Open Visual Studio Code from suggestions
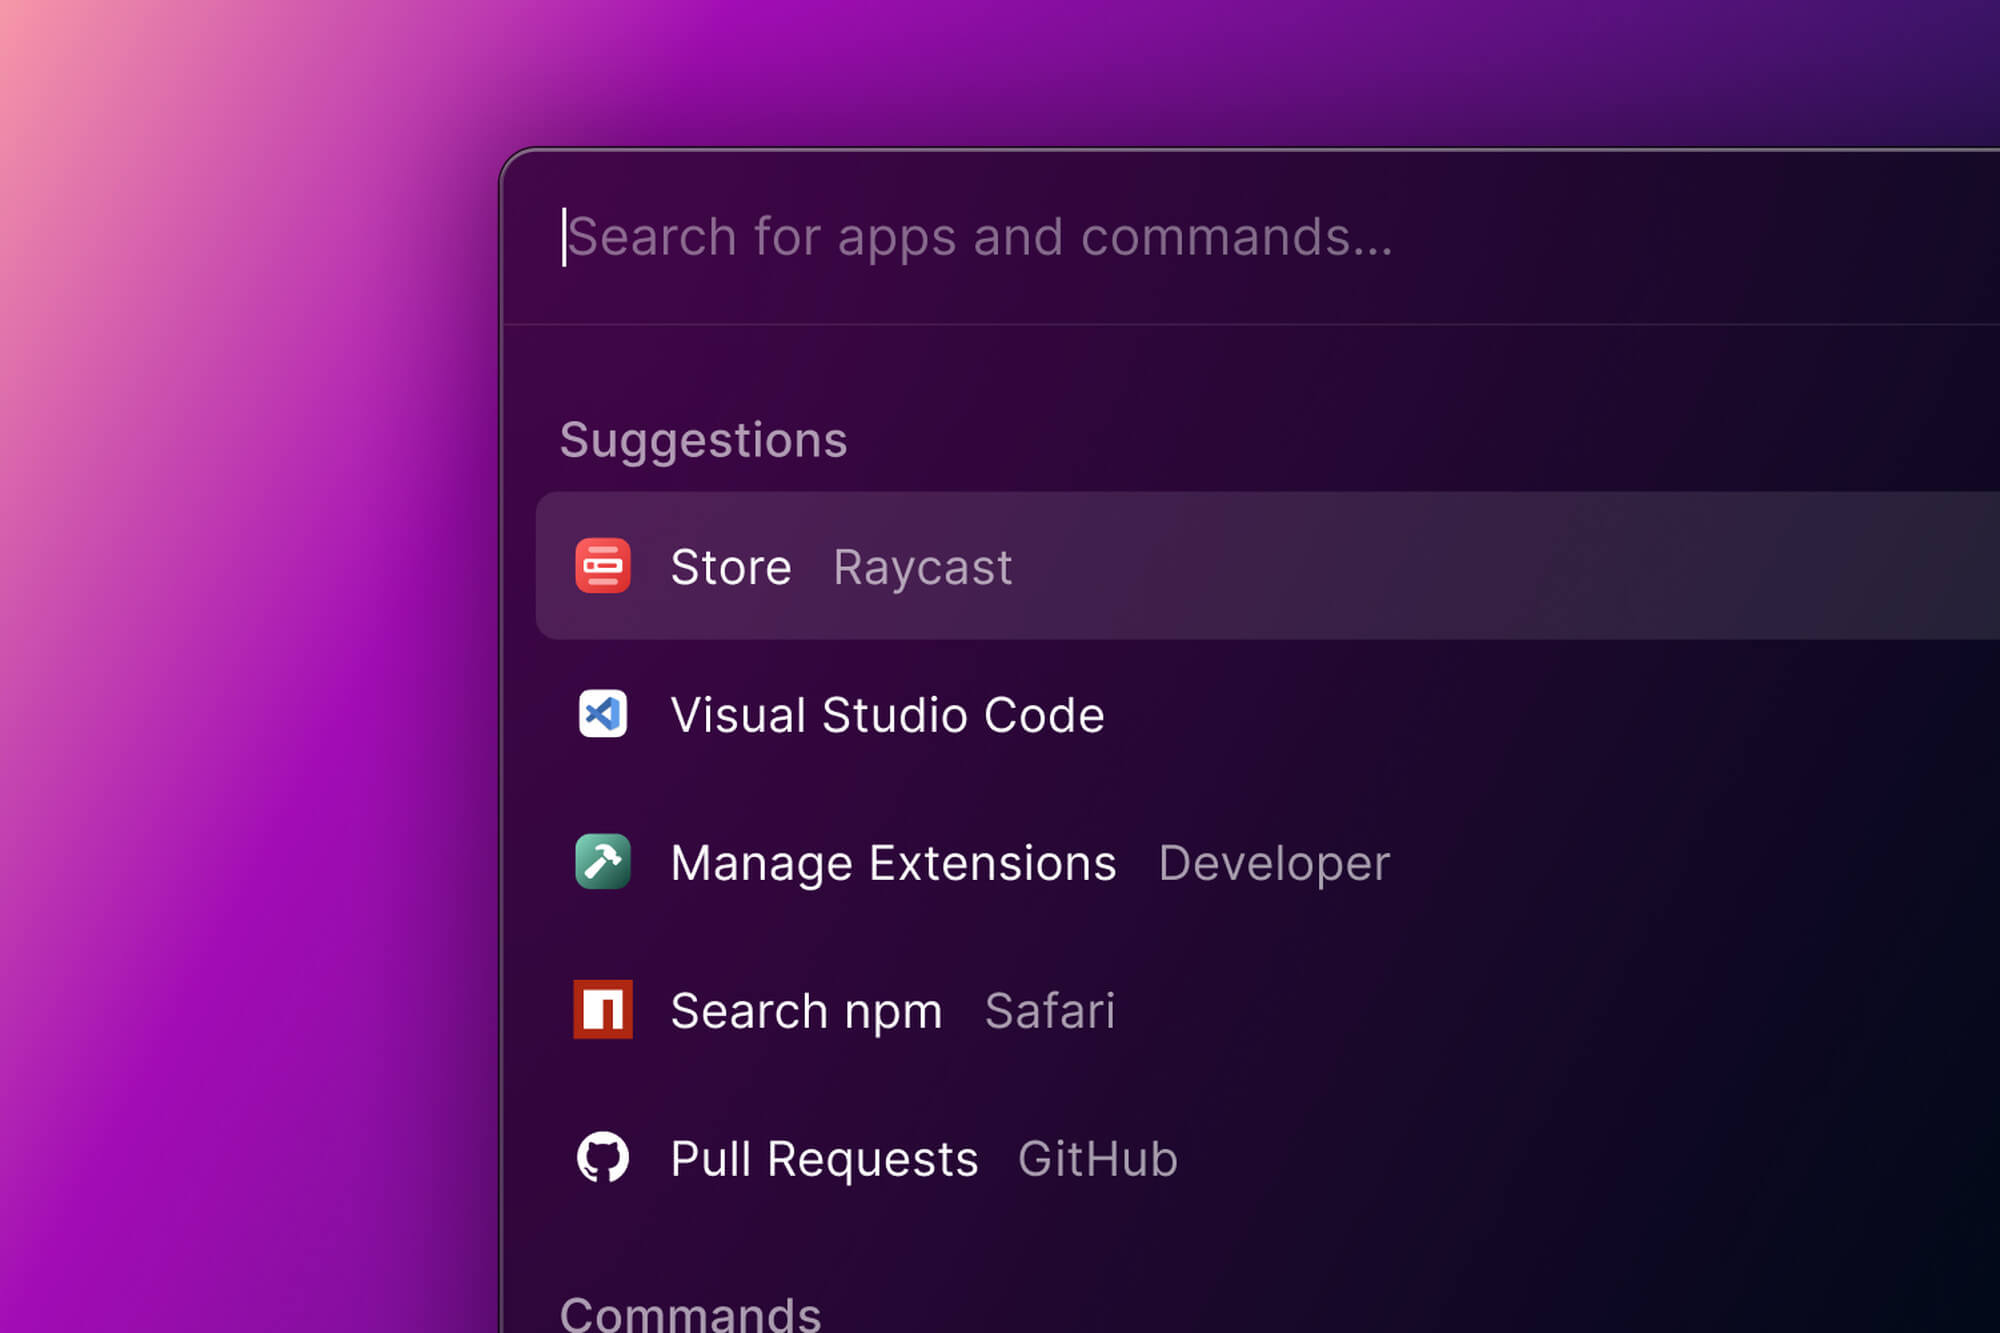The width and height of the screenshot is (2000, 1333). [x=887, y=714]
